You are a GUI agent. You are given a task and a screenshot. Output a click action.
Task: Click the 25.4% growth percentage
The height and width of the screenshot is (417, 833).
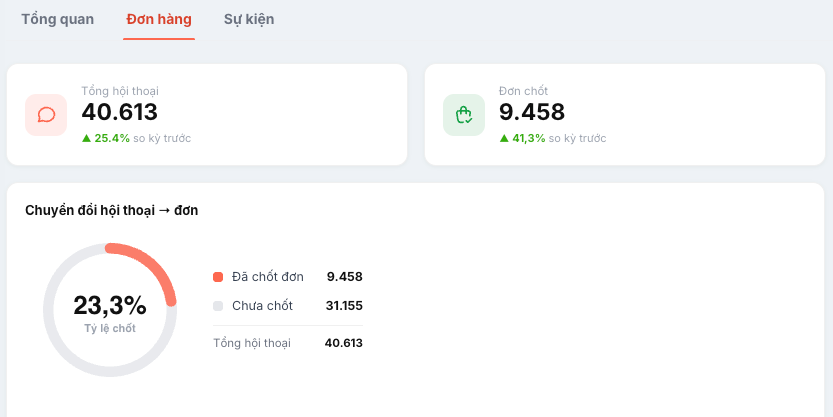(112, 138)
